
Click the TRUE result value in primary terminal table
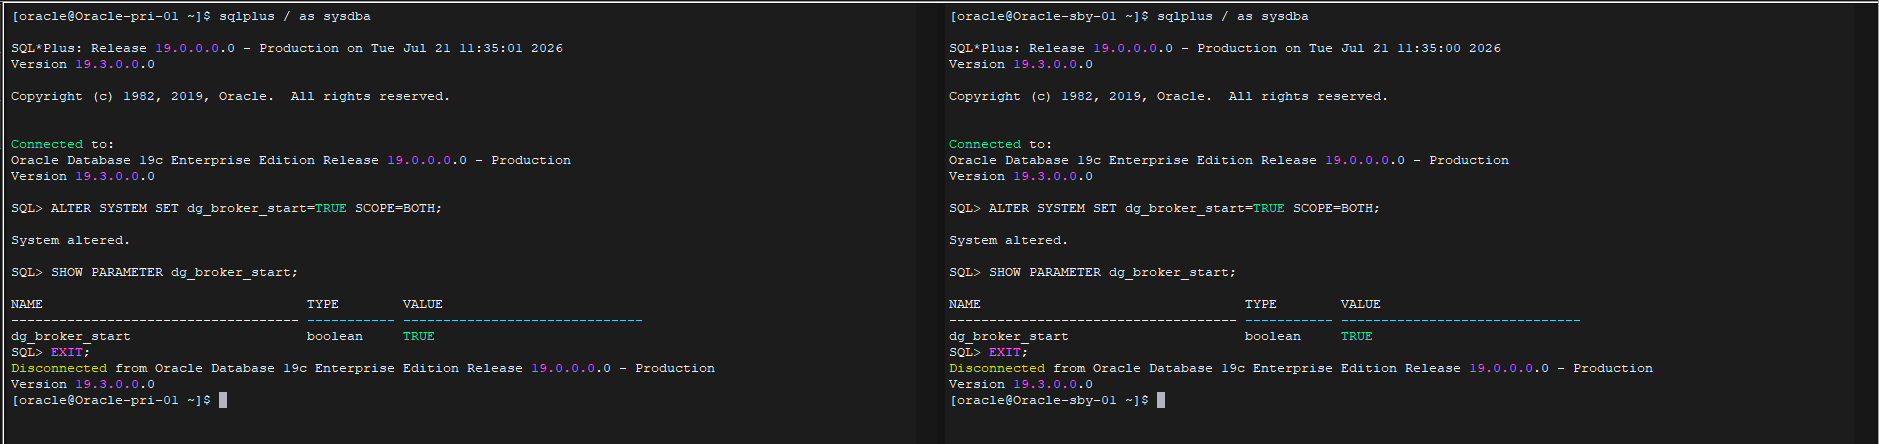point(419,336)
